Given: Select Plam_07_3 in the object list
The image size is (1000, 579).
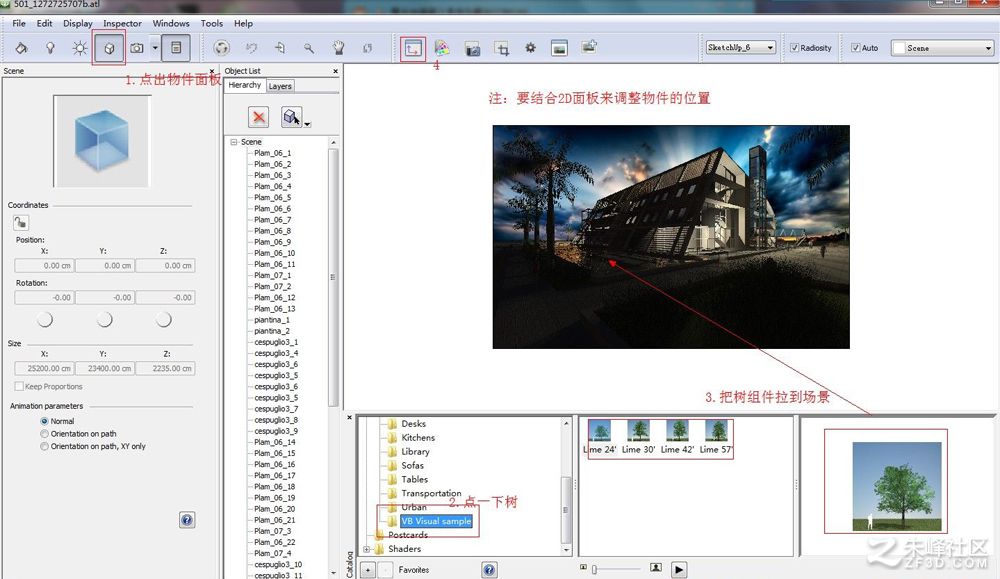Looking at the screenshot, I should pos(272,531).
